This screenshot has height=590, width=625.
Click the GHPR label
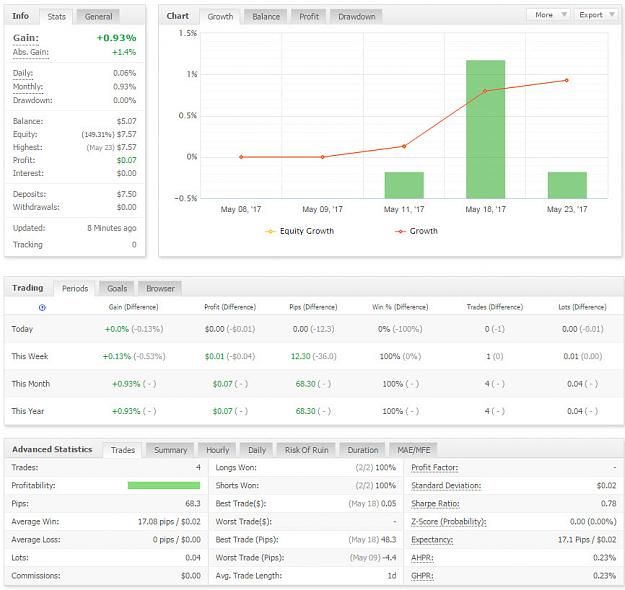click(x=422, y=576)
